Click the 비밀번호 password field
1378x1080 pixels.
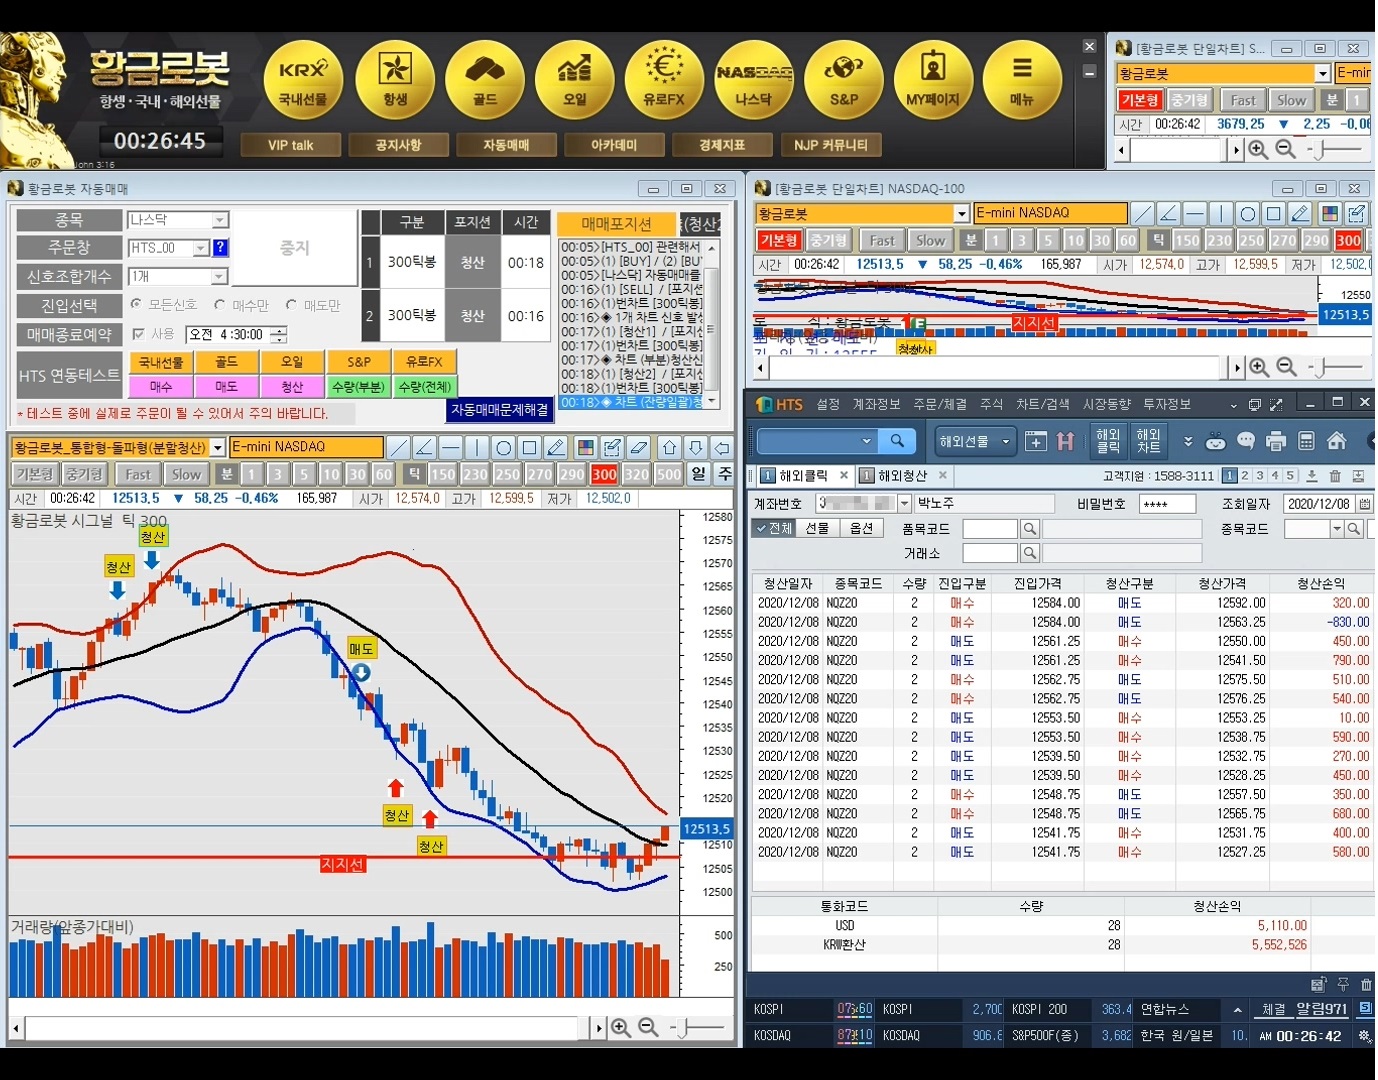(x=1167, y=504)
